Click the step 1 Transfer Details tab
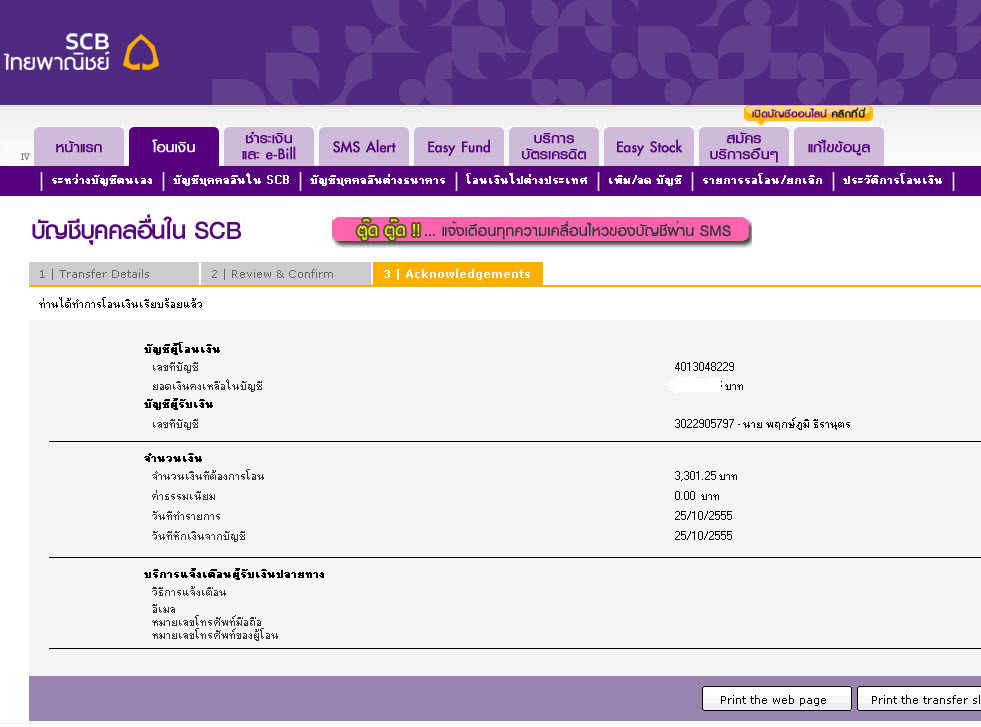 coord(114,274)
